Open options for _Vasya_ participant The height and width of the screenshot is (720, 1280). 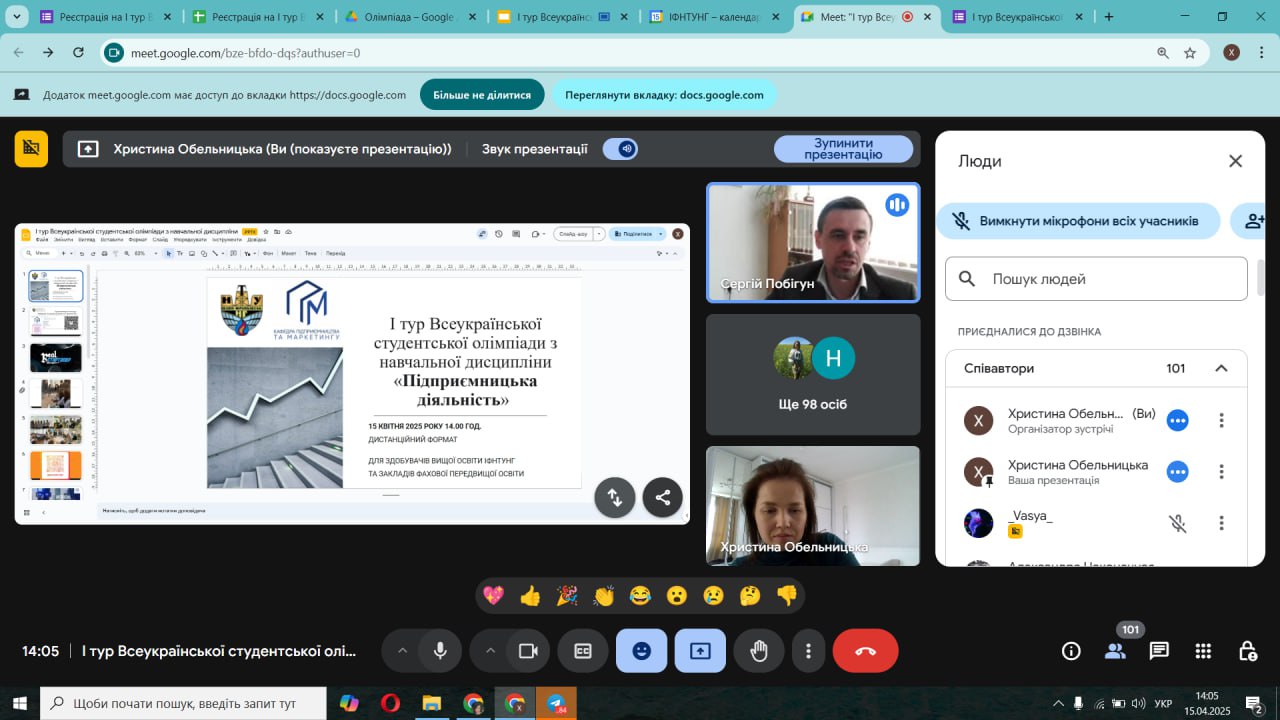(x=1221, y=523)
